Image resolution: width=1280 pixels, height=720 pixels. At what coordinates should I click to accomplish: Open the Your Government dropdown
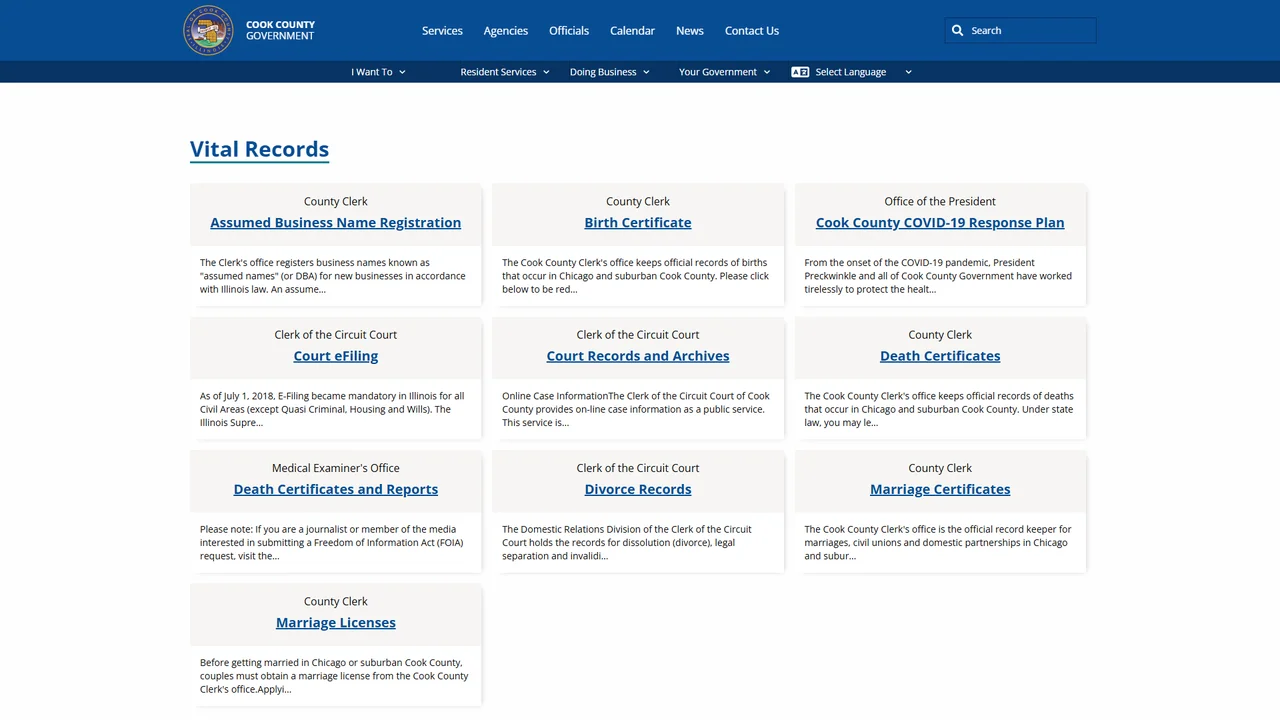725,72
